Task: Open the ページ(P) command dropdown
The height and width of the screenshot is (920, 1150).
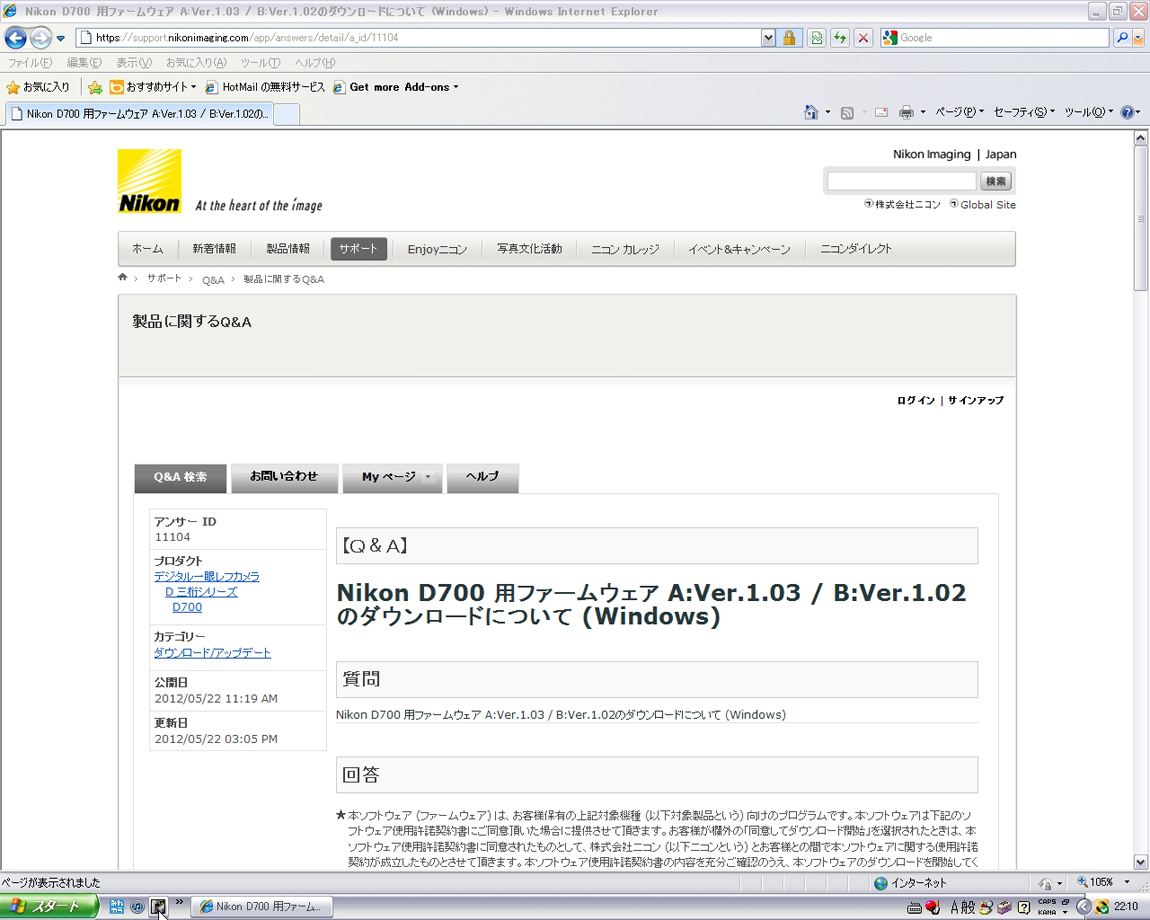Action: 959,112
